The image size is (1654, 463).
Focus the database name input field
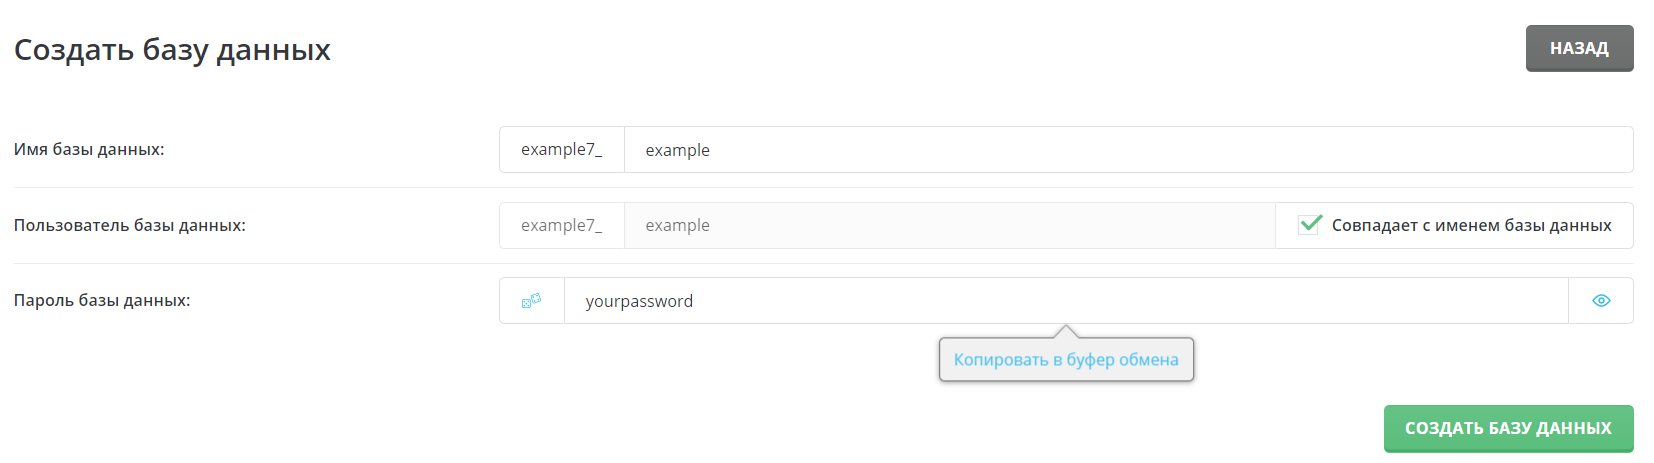1128,150
